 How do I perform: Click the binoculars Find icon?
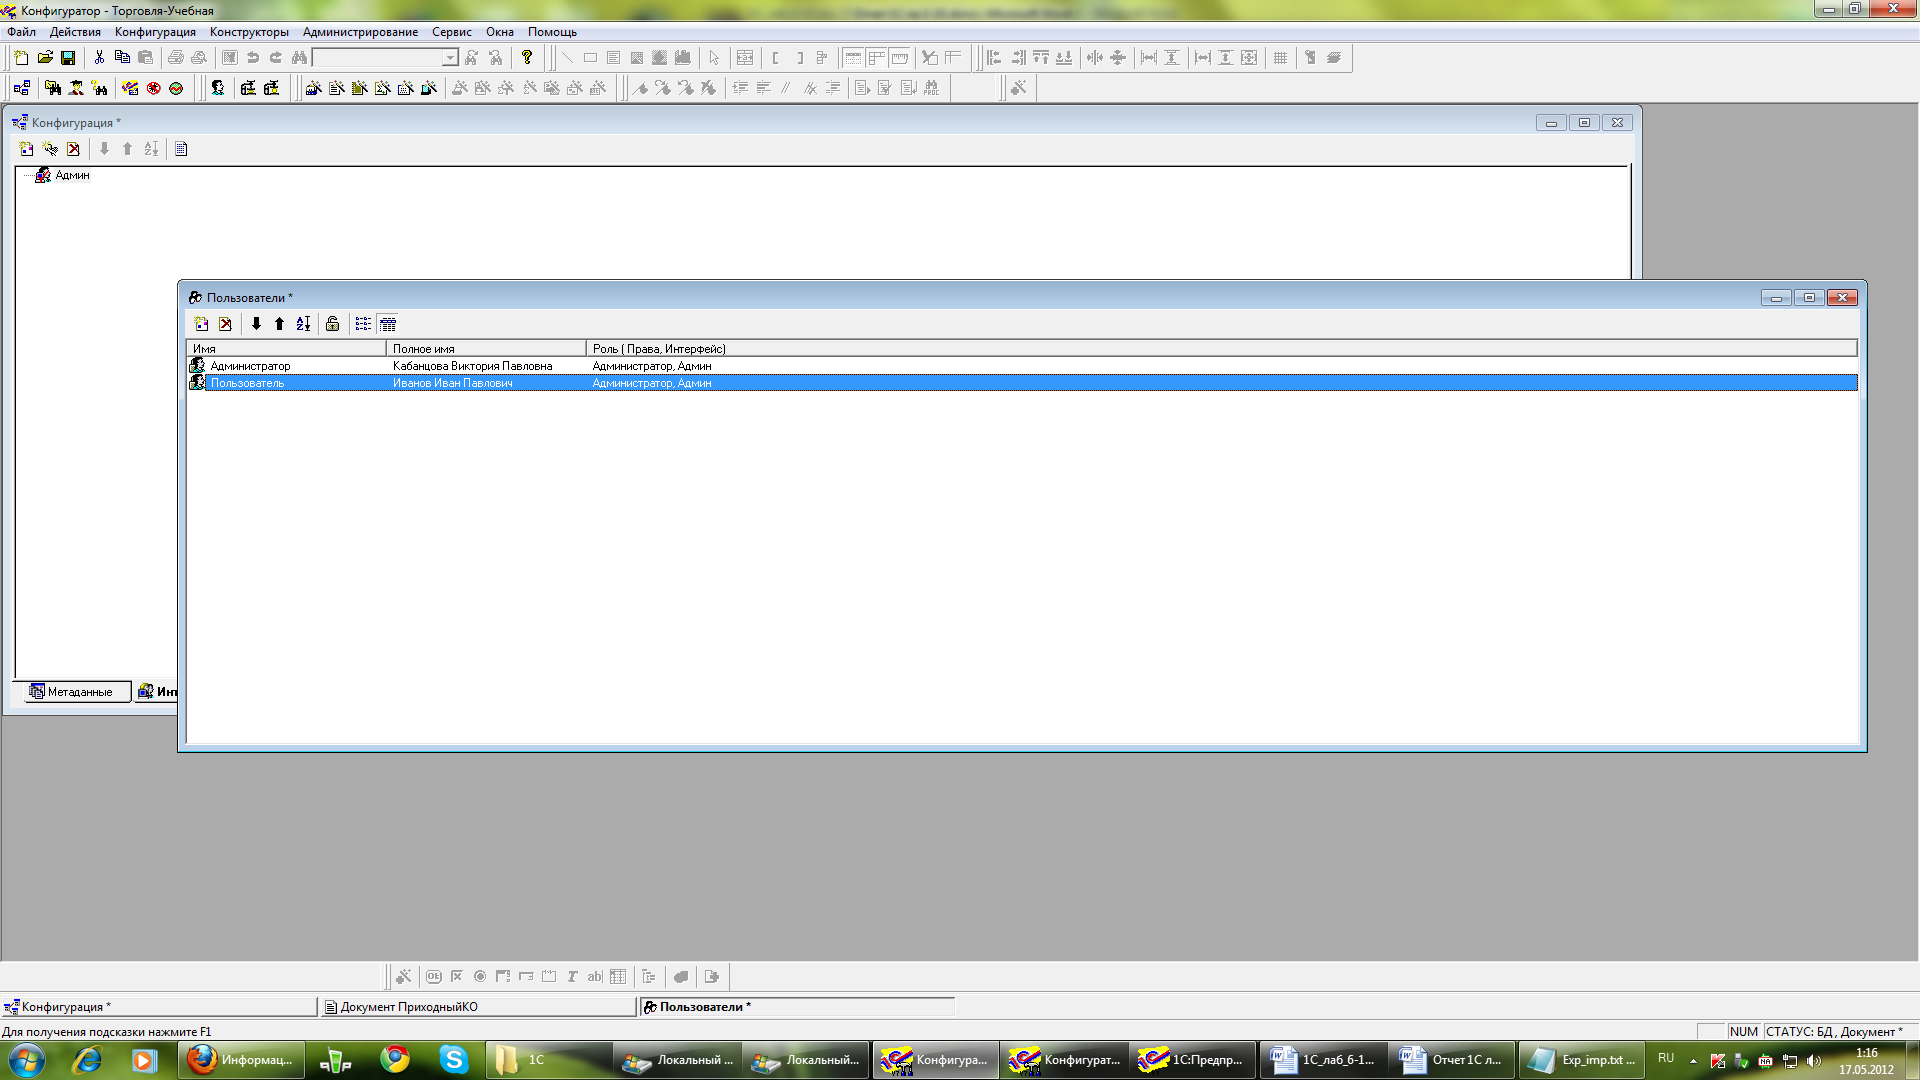[299, 58]
